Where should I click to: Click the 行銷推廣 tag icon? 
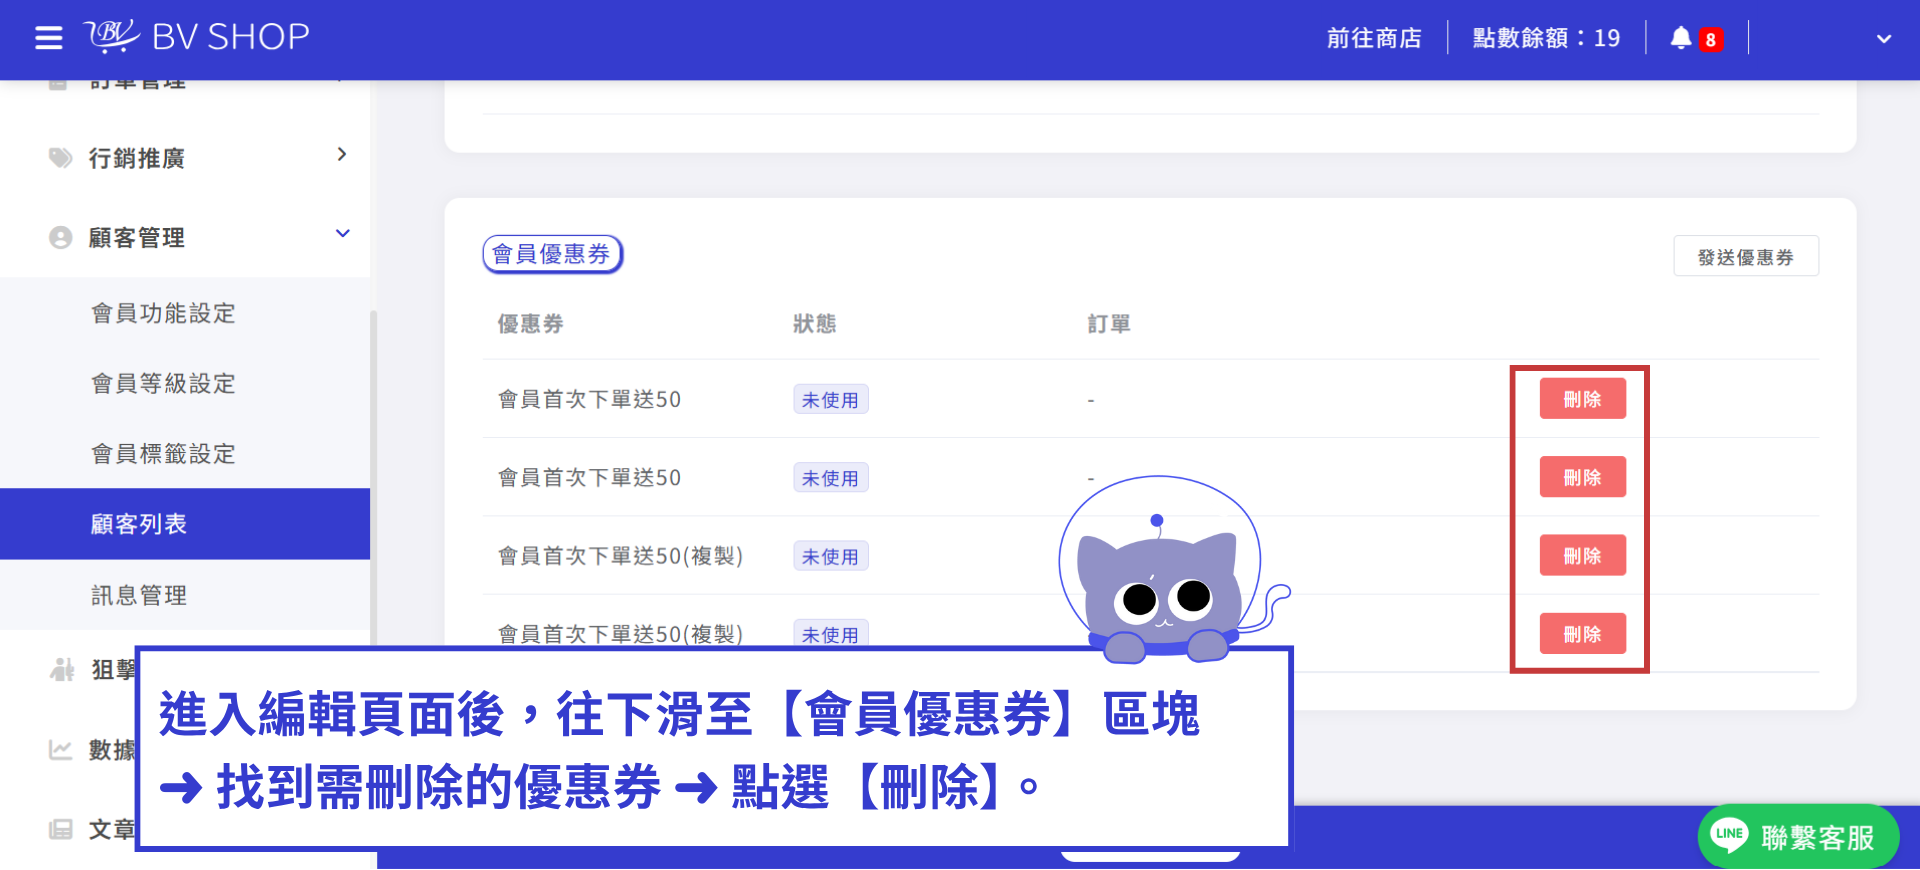point(61,158)
